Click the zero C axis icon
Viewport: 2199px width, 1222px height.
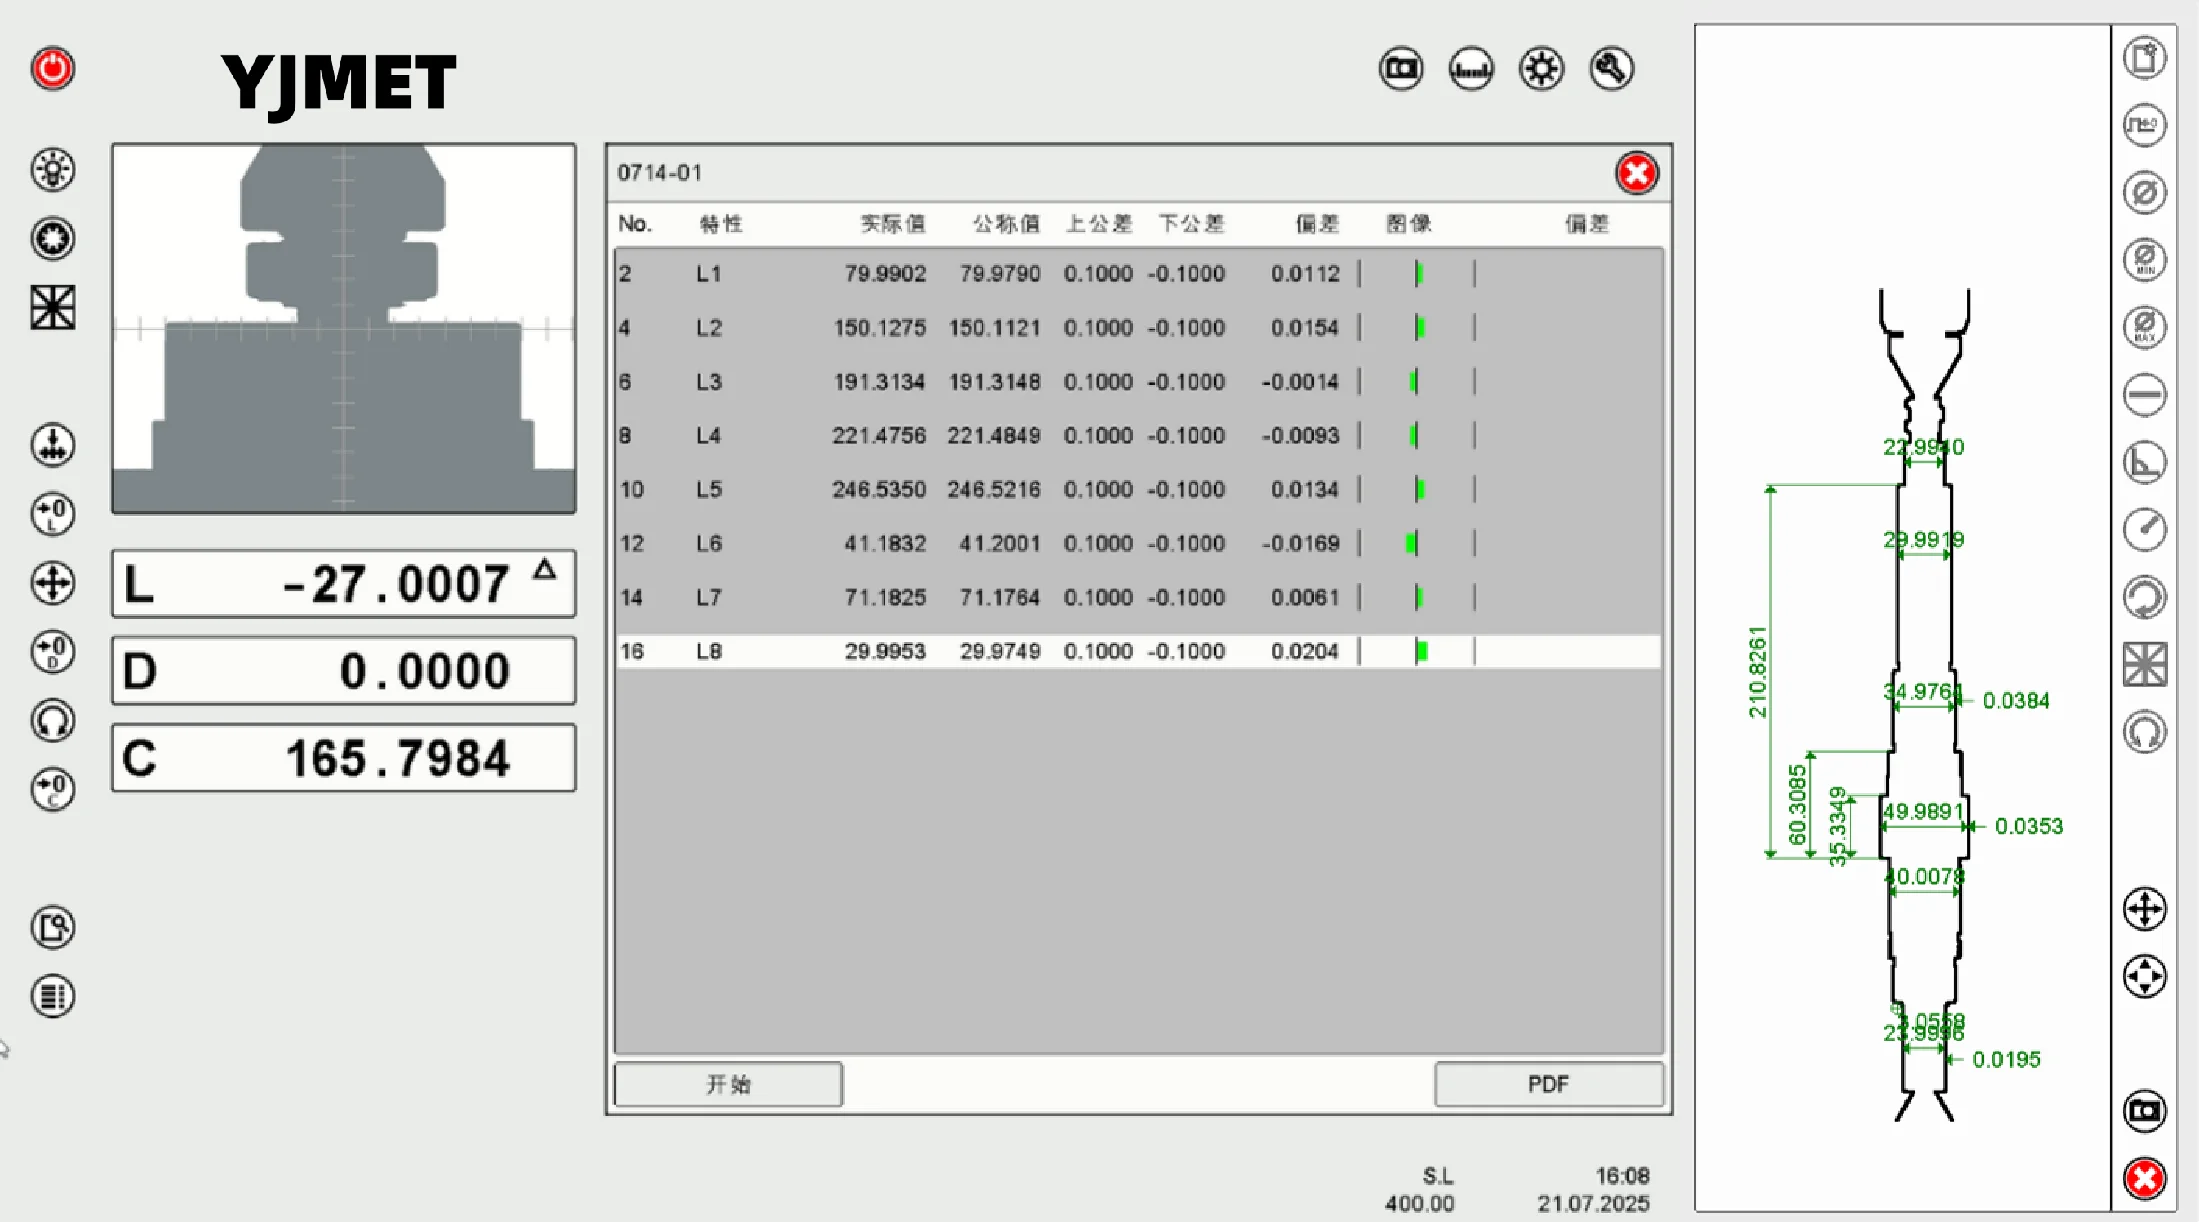pyautogui.click(x=53, y=790)
